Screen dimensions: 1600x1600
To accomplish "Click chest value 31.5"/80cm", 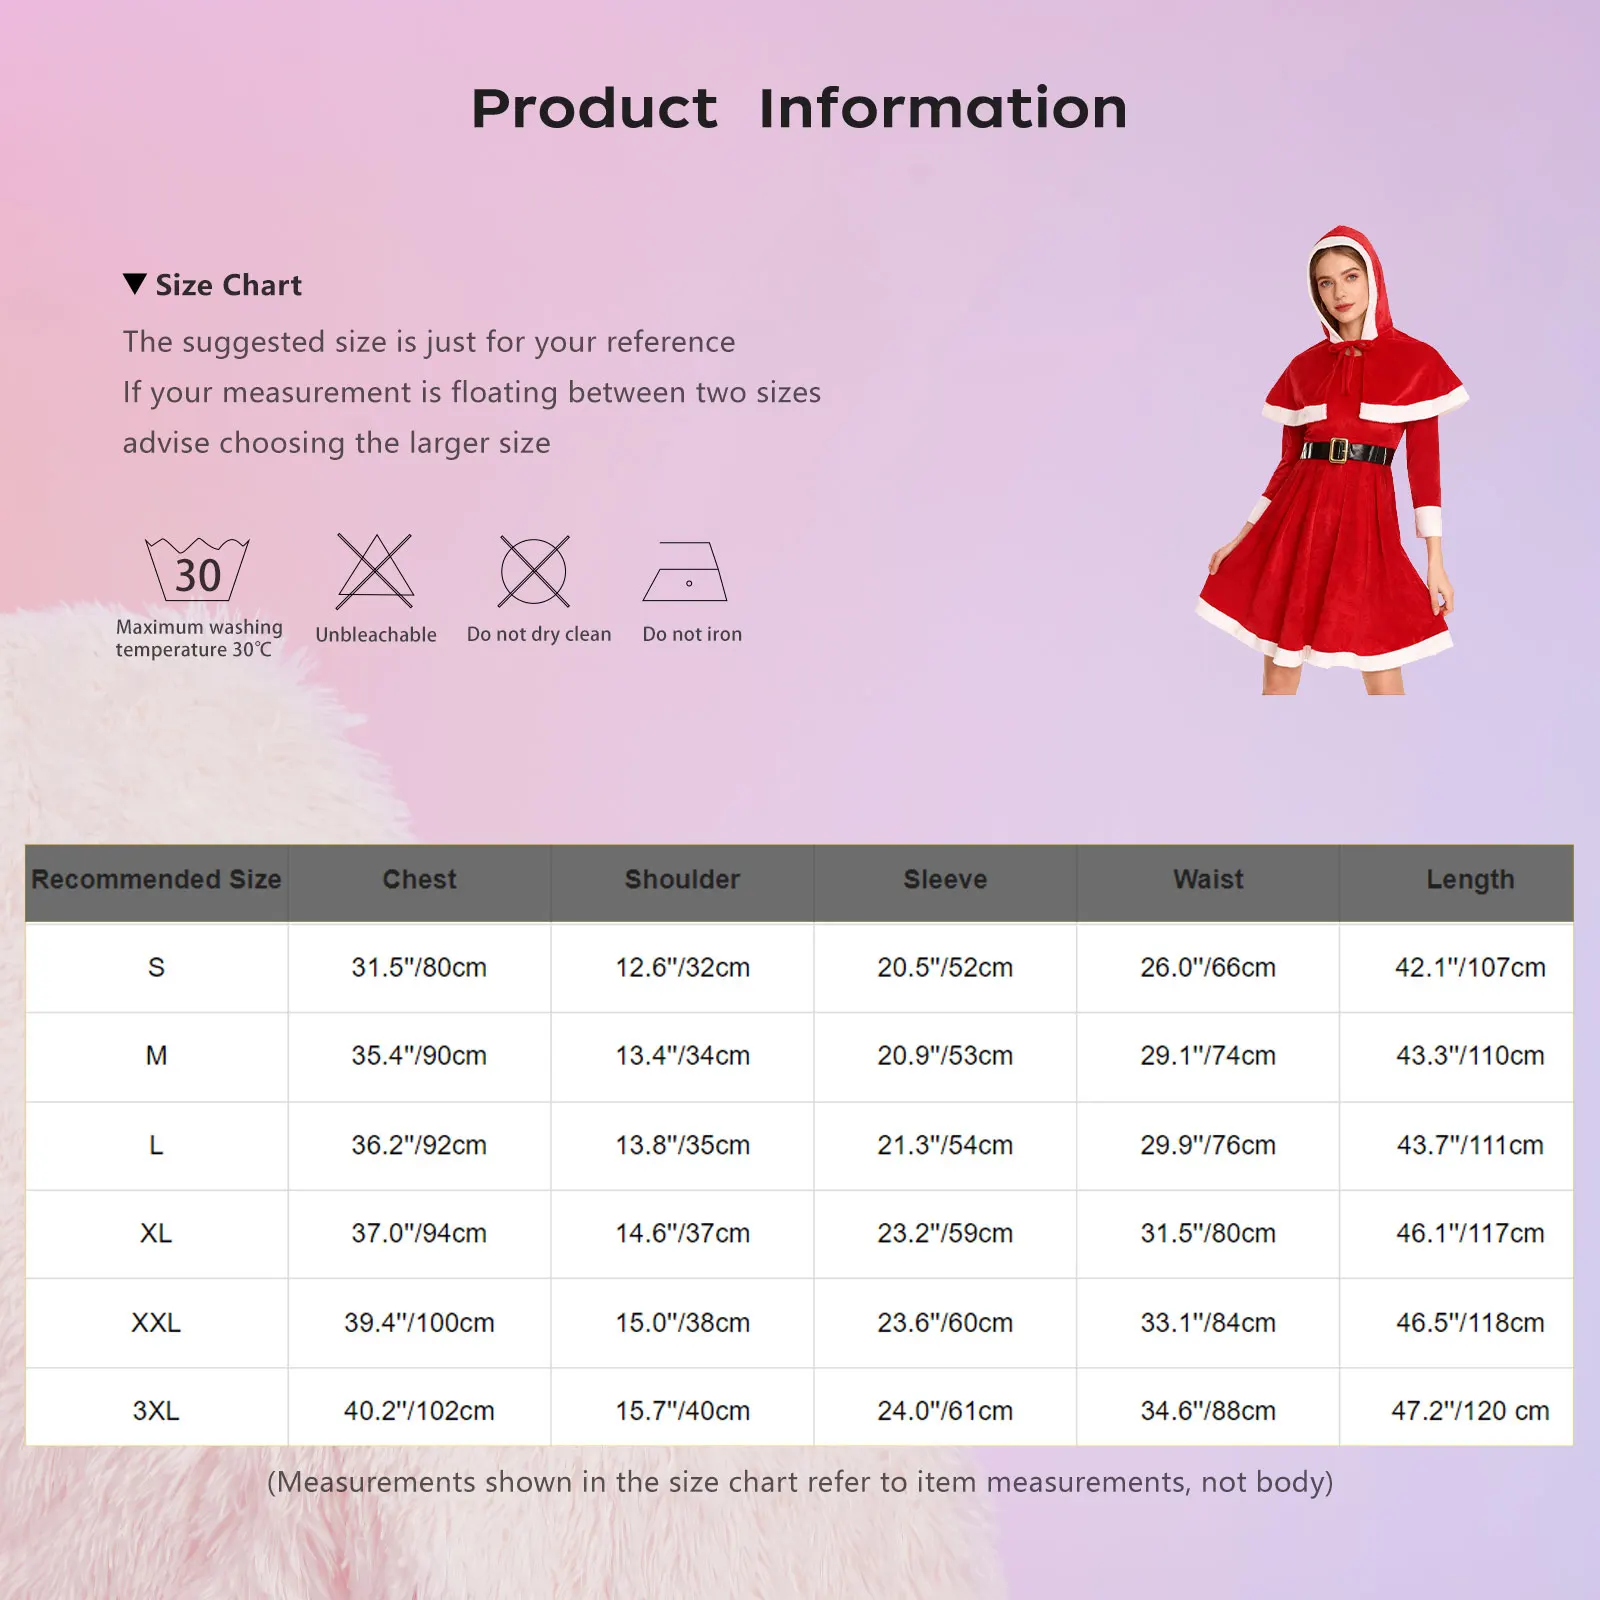I will point(419,967).
